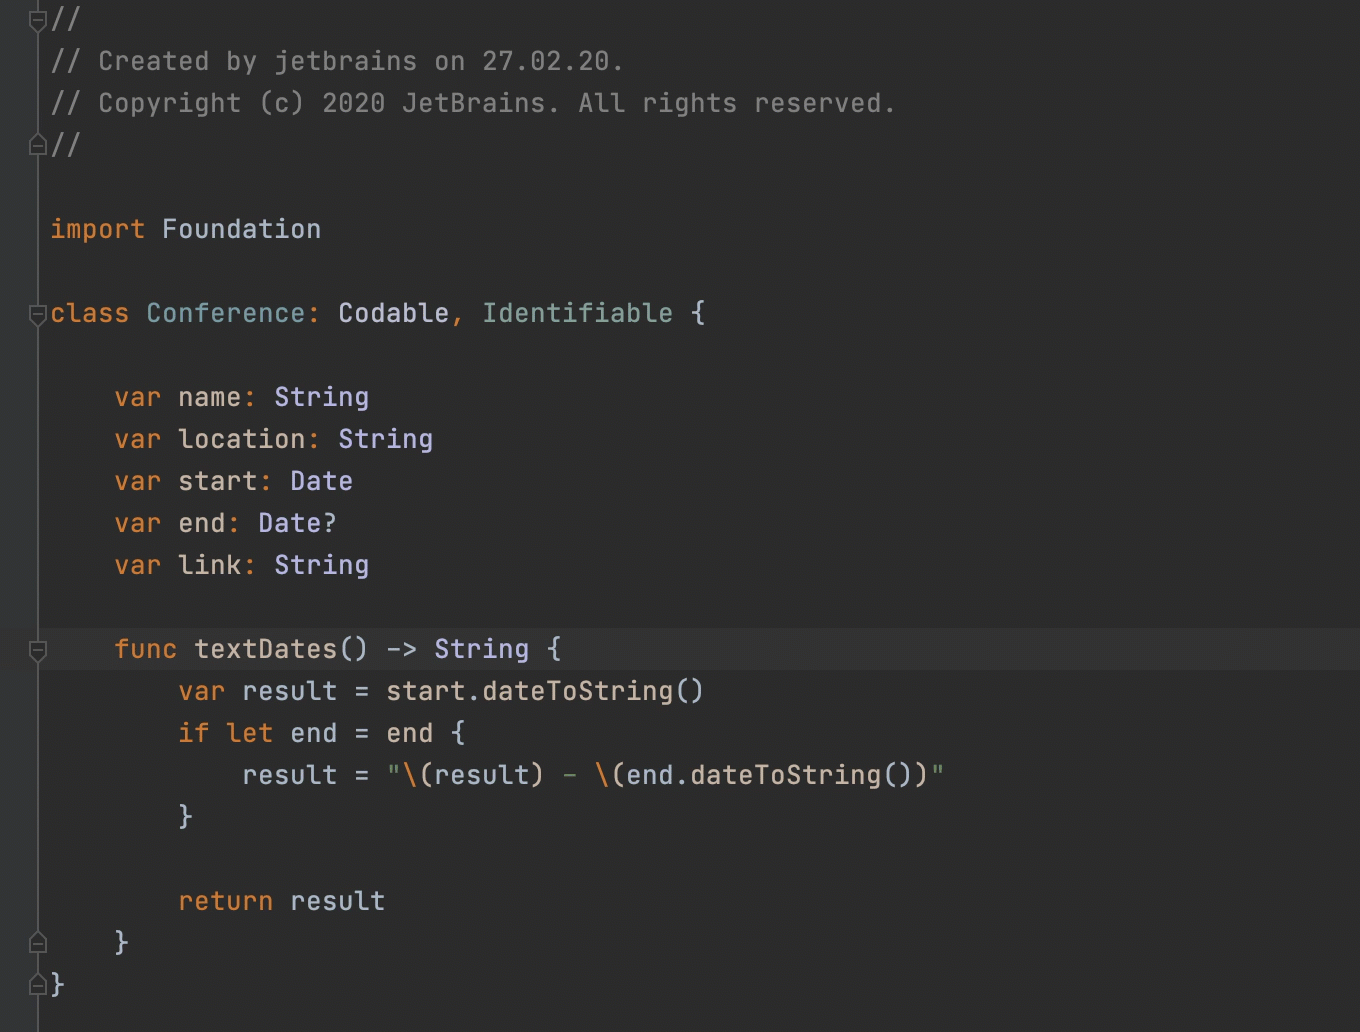Click the textDates function name

coord(265,650)
